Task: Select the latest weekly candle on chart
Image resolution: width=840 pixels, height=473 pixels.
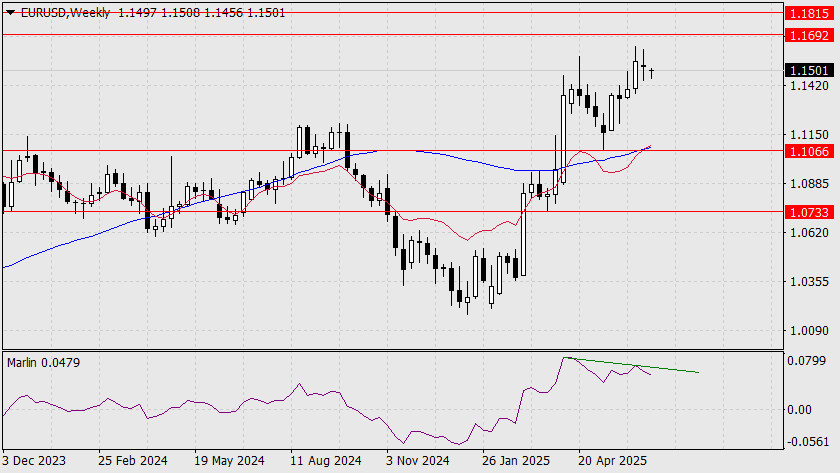Action: pyautogui.click(x=651, y=72)
